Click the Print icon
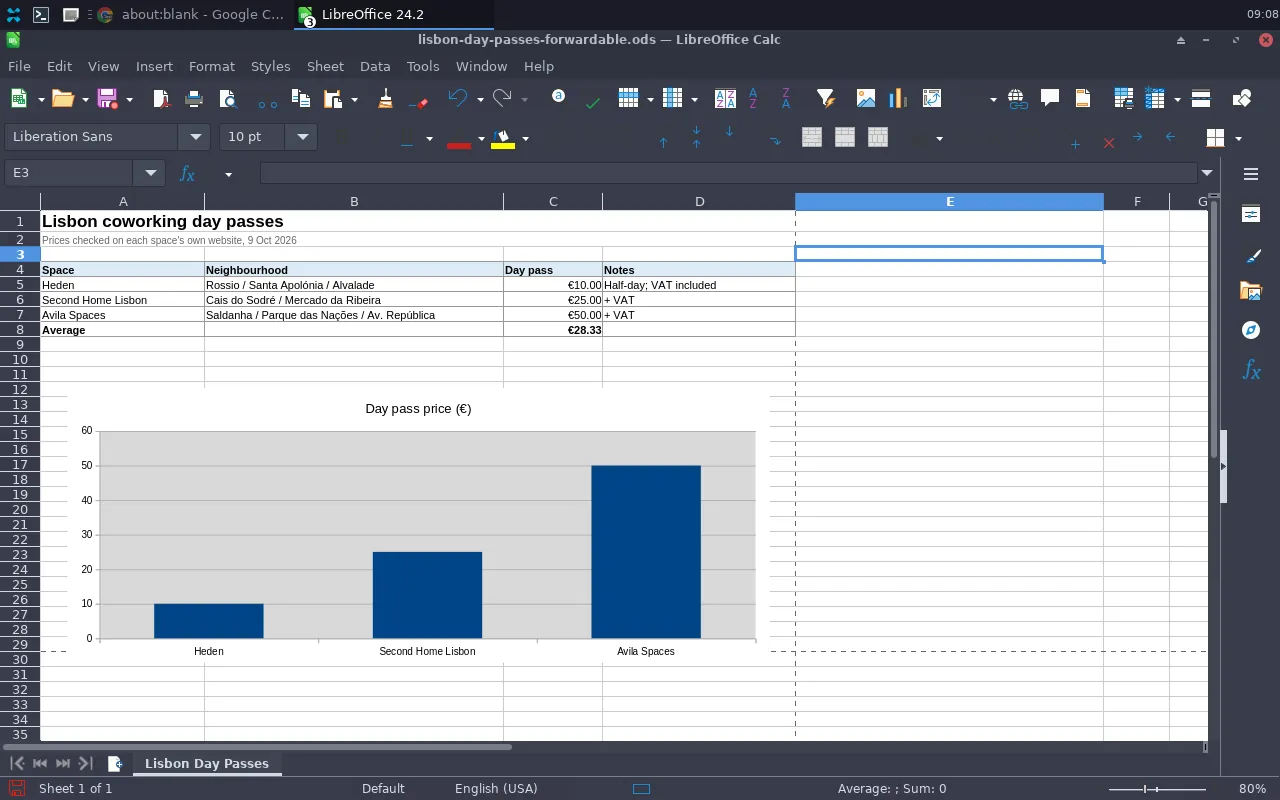1280x800 pixels. pyautogui.click(x=194, y=98)
